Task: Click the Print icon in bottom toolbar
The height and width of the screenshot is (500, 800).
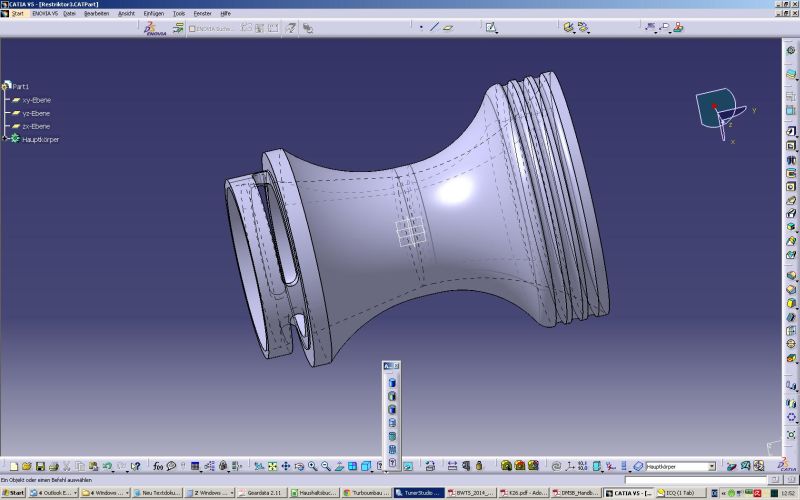Action: (53, 467)
